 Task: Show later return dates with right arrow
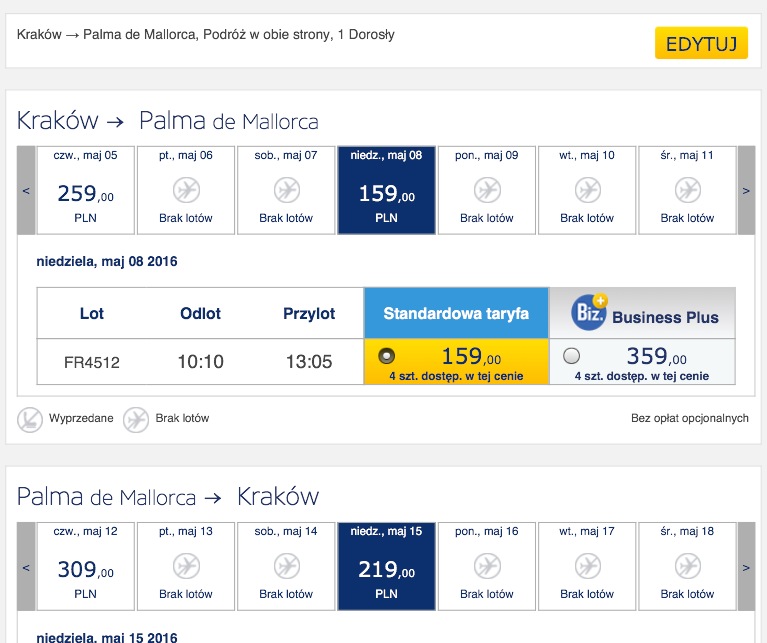tap(746, 567)
